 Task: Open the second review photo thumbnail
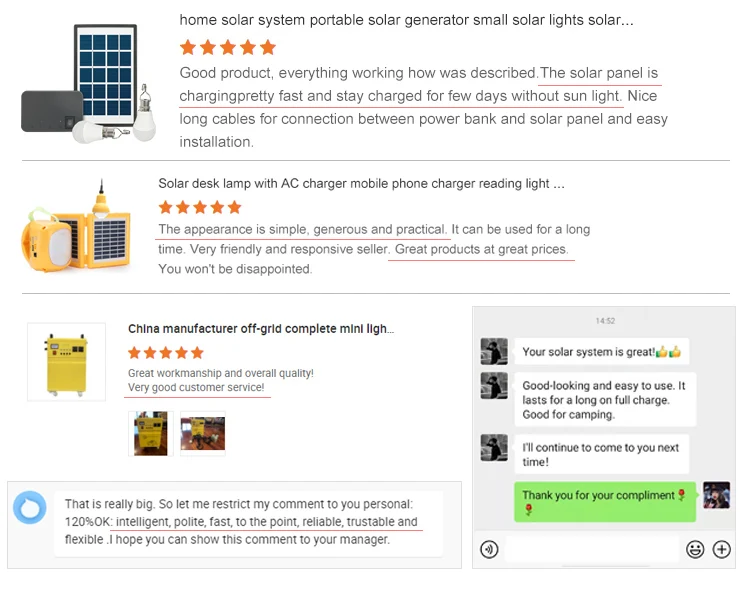point(202,433)
